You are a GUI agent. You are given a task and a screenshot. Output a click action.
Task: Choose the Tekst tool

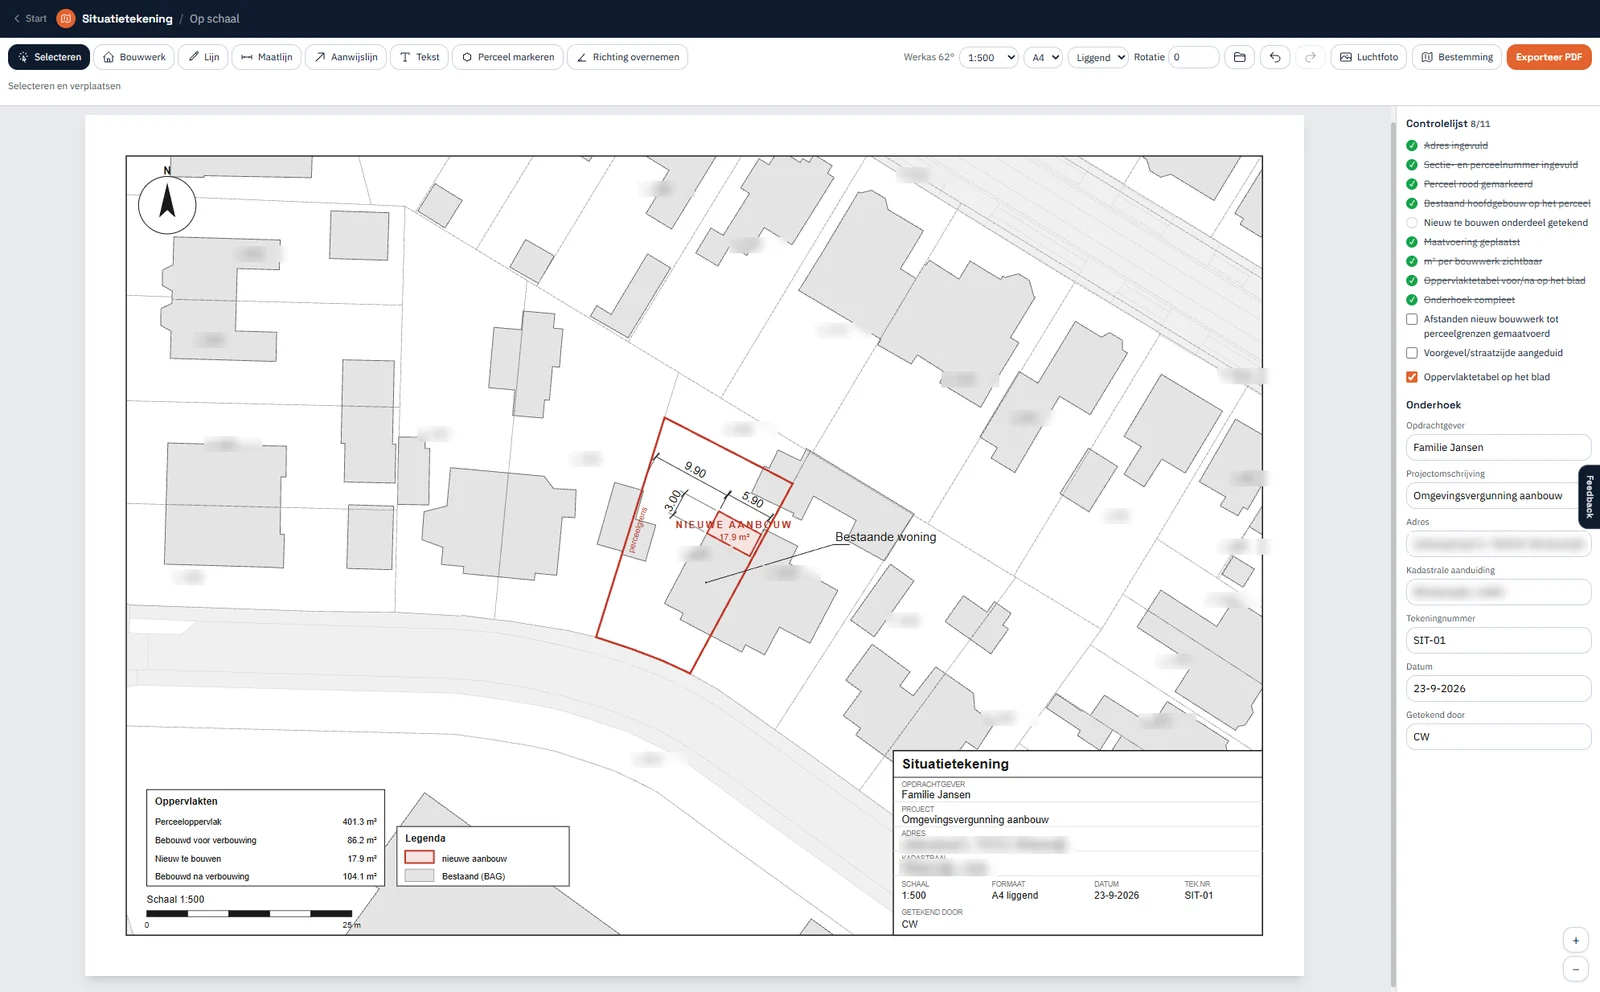click(419, 57)
